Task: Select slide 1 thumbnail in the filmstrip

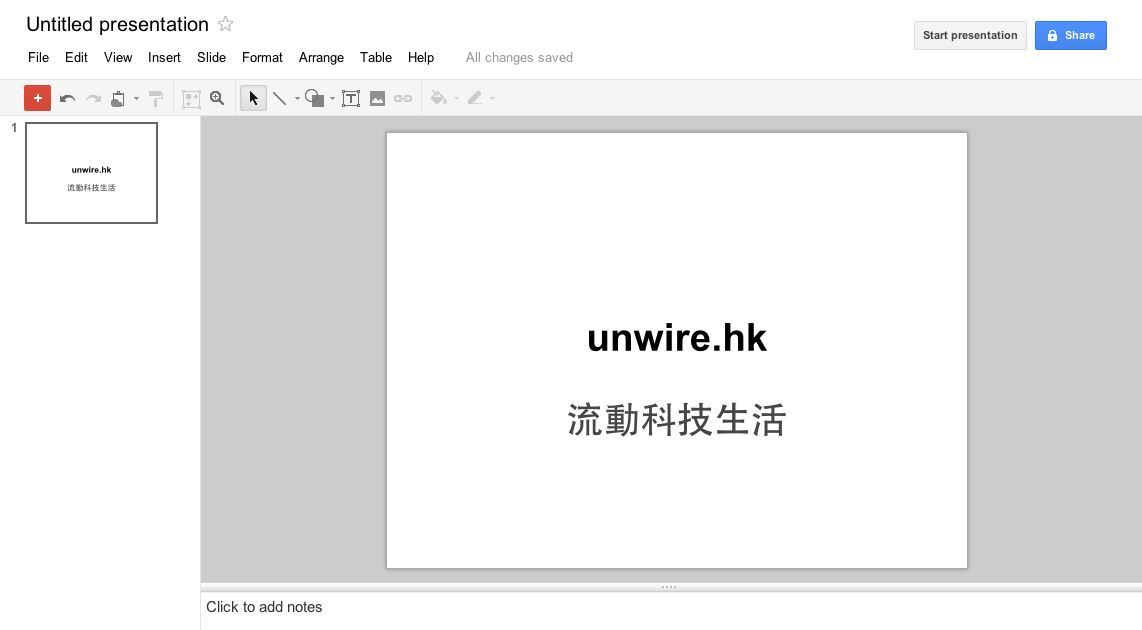Action: 91,173
